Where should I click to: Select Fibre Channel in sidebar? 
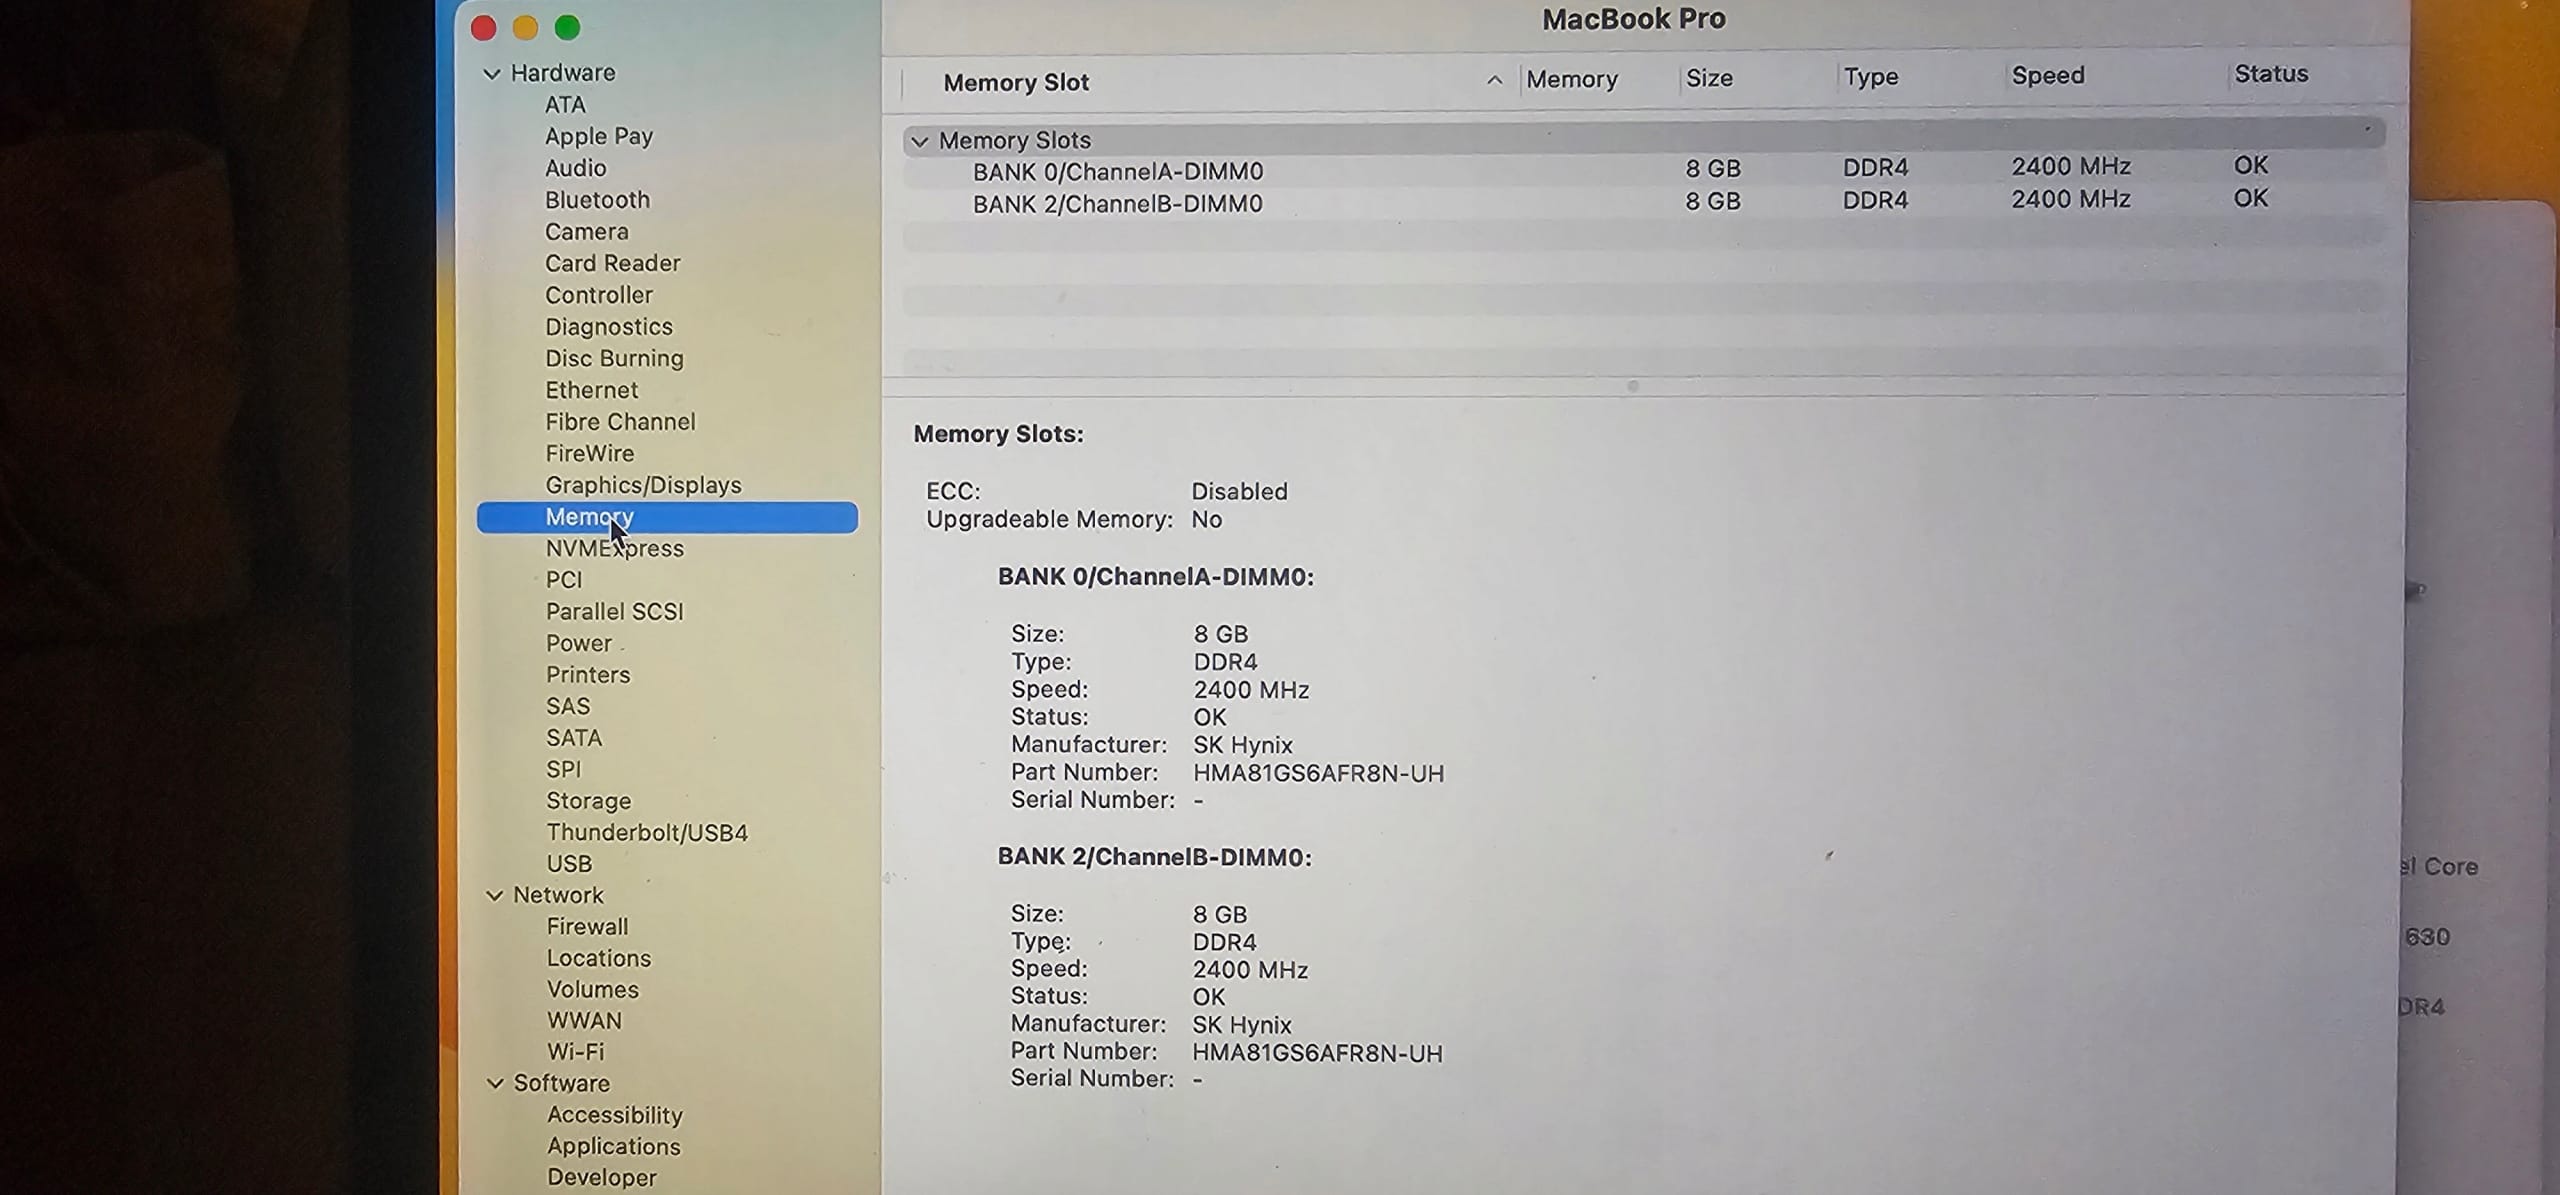pos(620,422)
